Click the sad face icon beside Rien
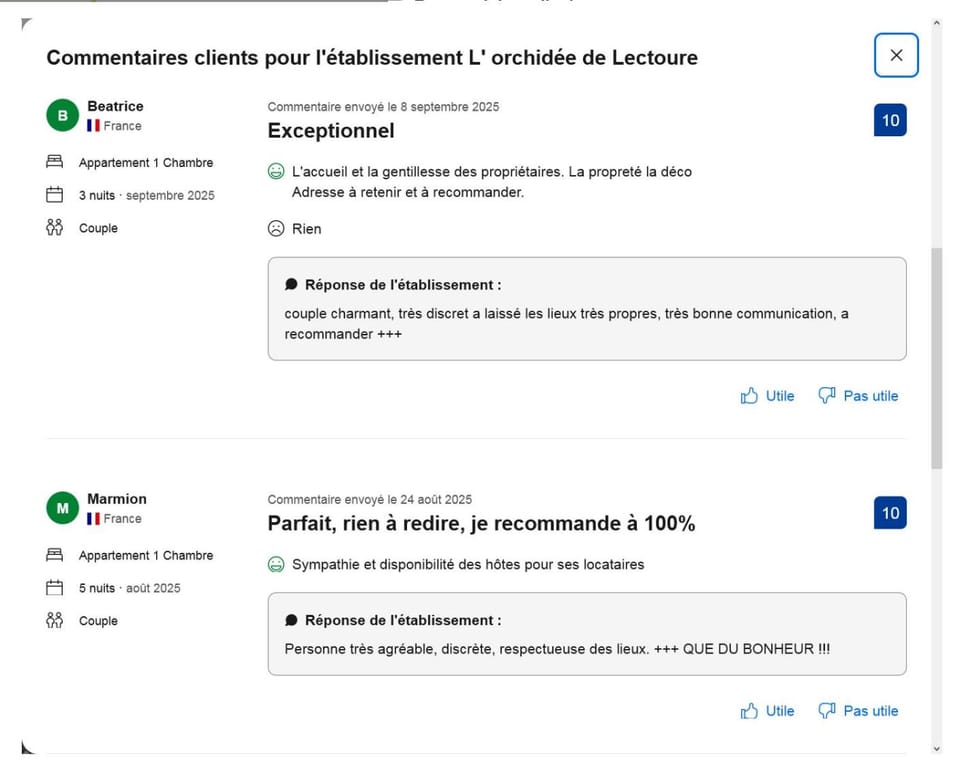The width and height of the screenshot is (960, 773). (276, 228)
